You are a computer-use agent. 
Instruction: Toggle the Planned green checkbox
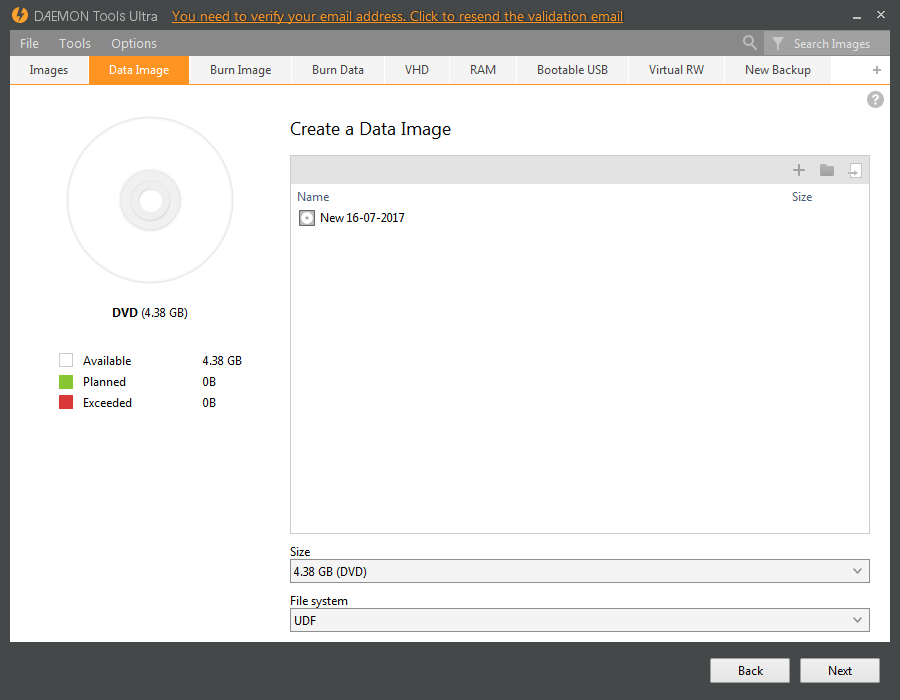tap(66, 381)
